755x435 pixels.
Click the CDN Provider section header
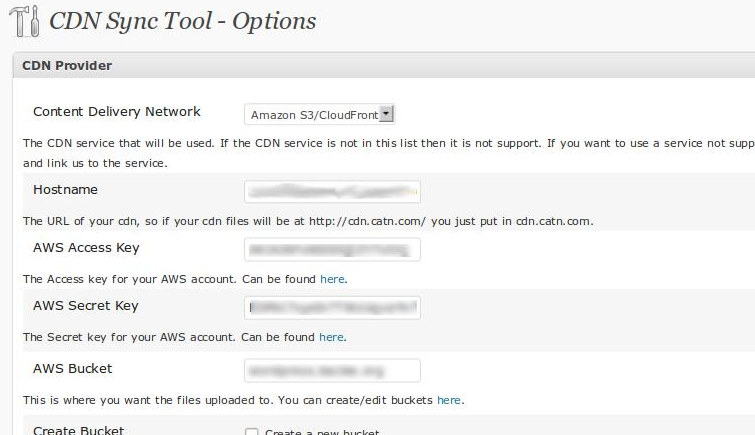384,66
